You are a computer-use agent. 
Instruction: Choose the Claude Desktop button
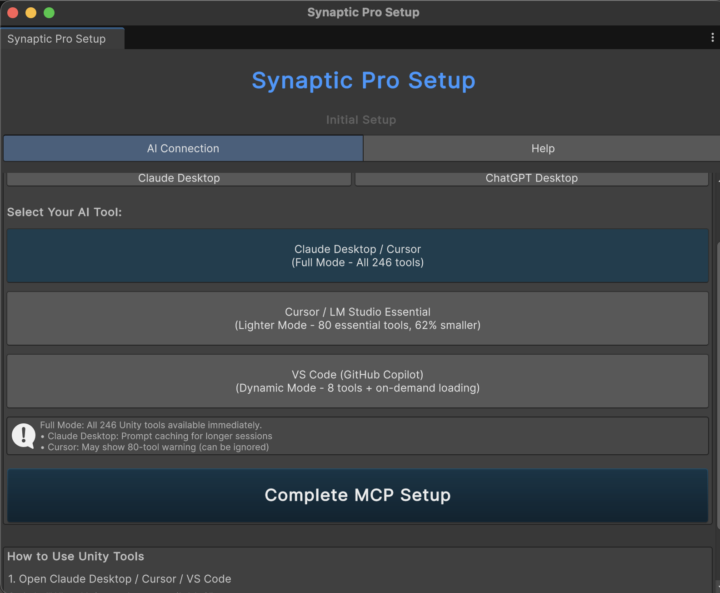(x=179, y=178)
